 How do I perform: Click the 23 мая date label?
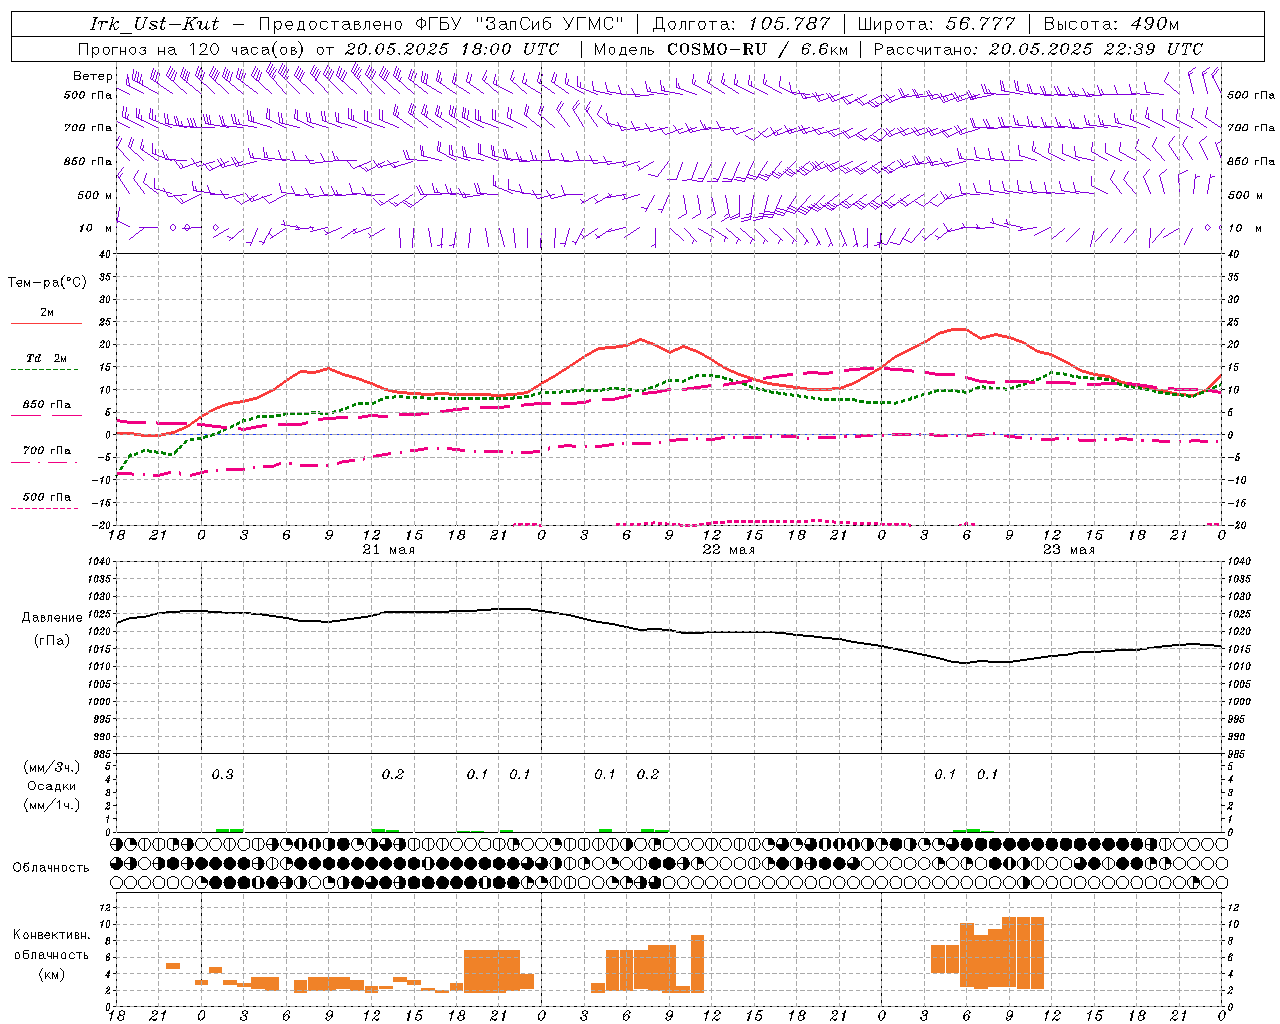(x=1068, y=550)
